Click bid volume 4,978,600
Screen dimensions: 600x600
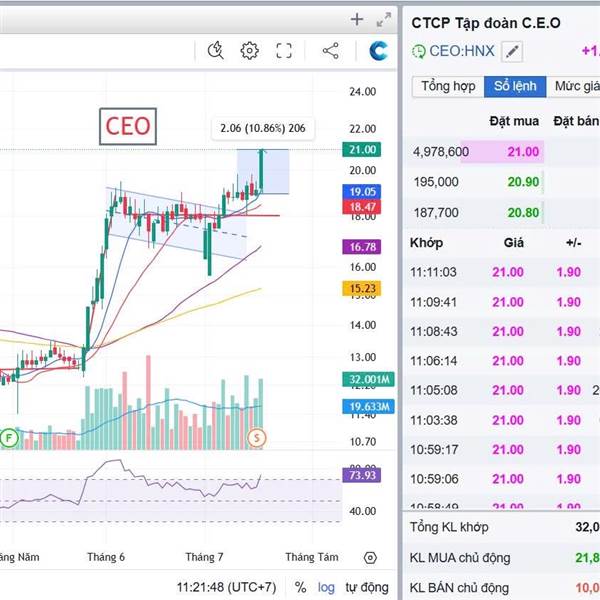pyautogui.click(x=441, y=152)
